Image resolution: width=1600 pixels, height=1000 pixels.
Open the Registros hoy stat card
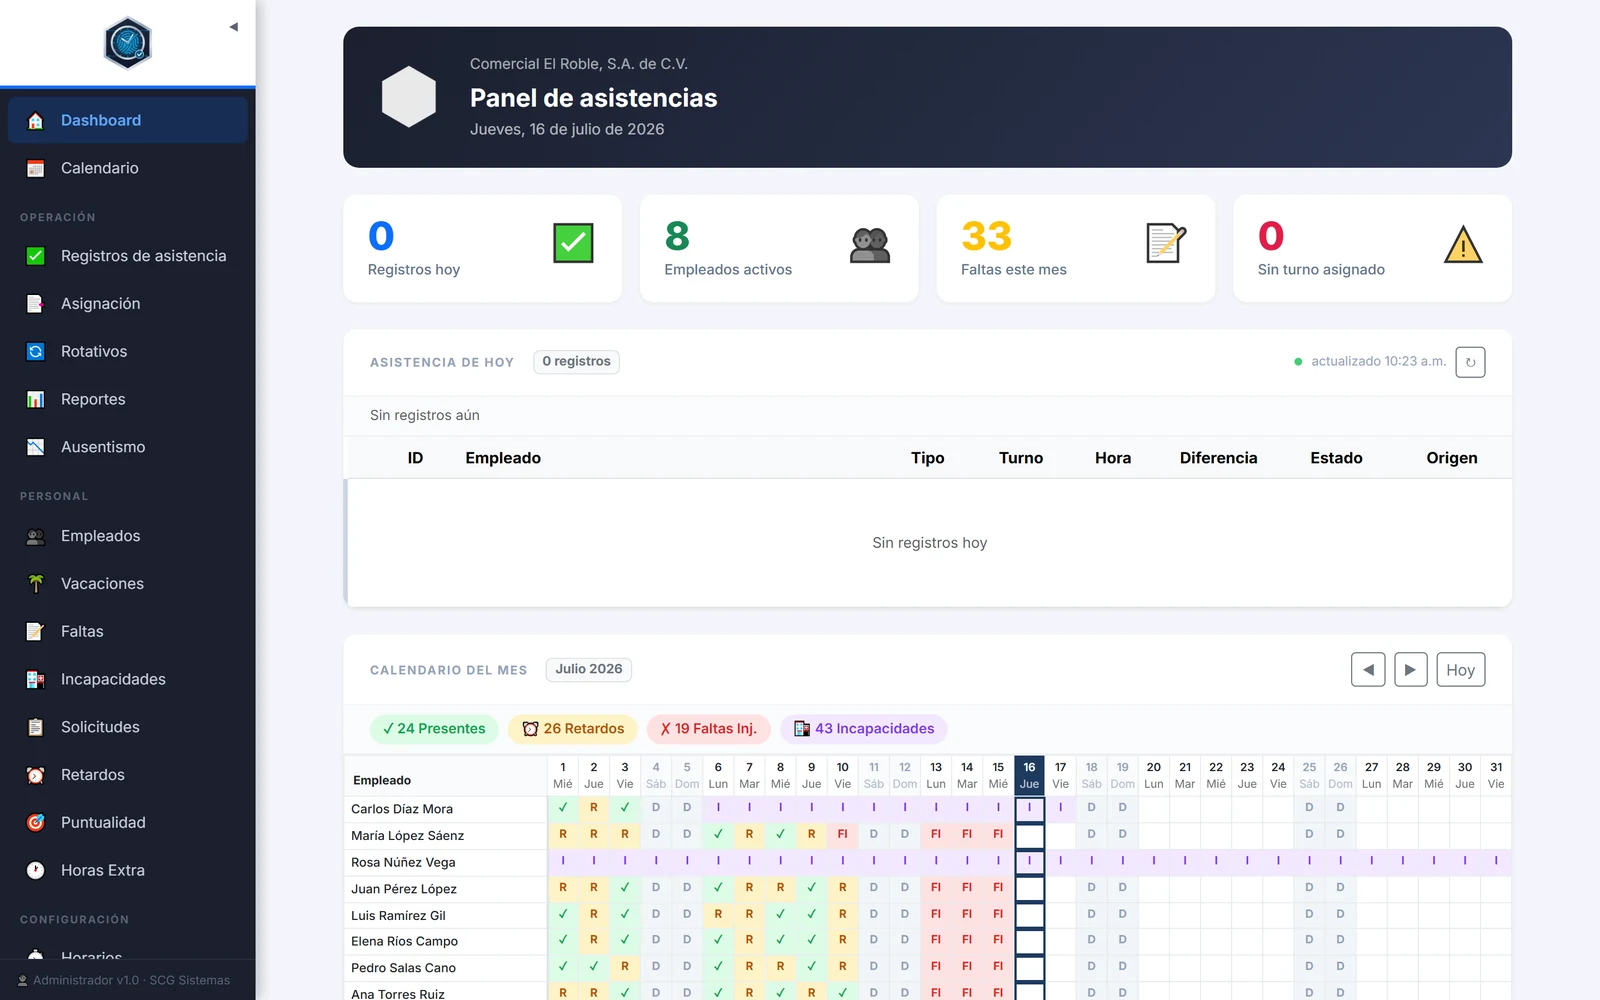coord(482,249)
